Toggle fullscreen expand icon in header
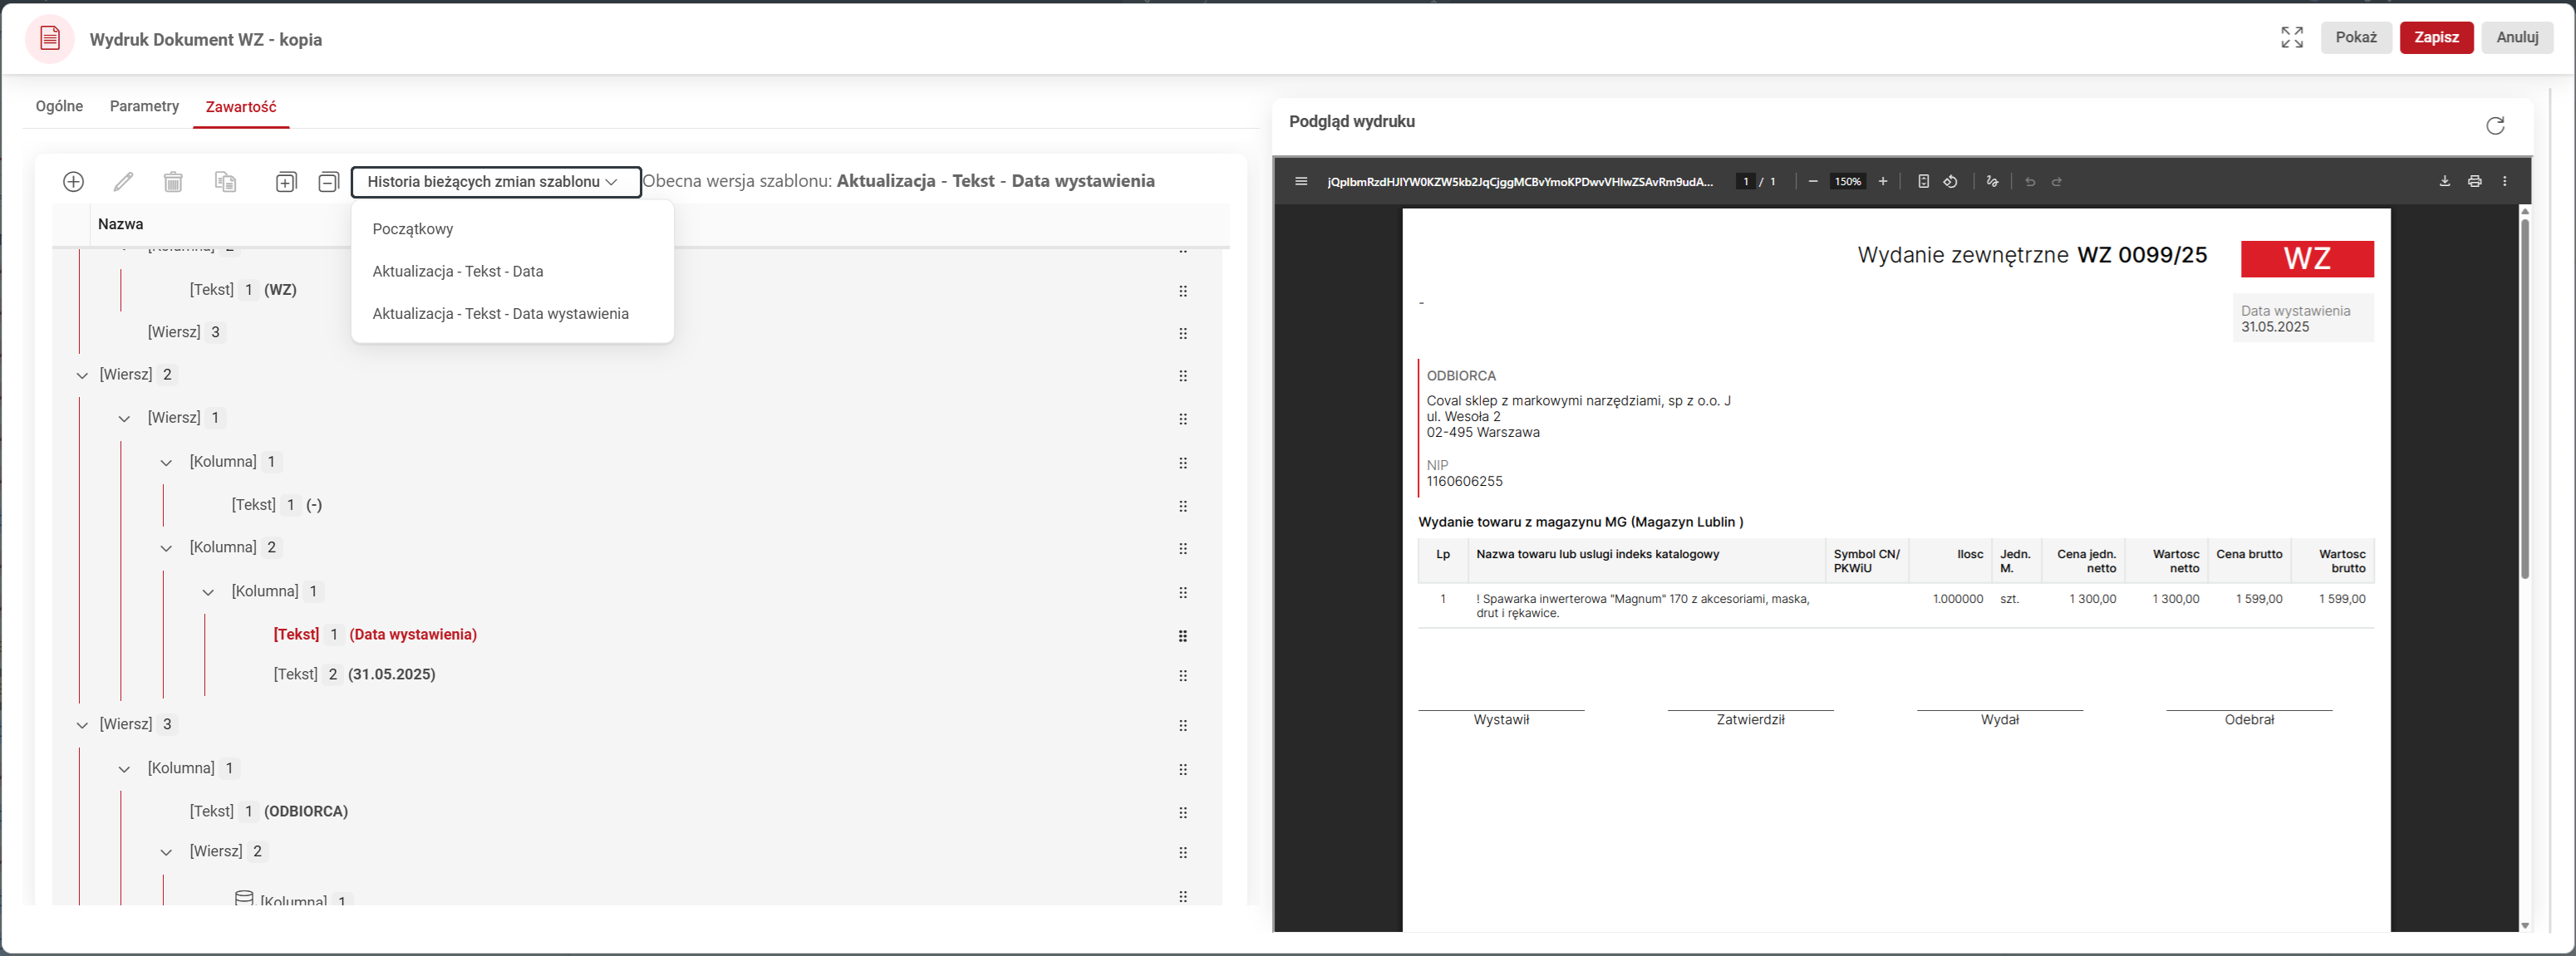The height and width of the screenshot is (956, 2576). coord(2291,37)
